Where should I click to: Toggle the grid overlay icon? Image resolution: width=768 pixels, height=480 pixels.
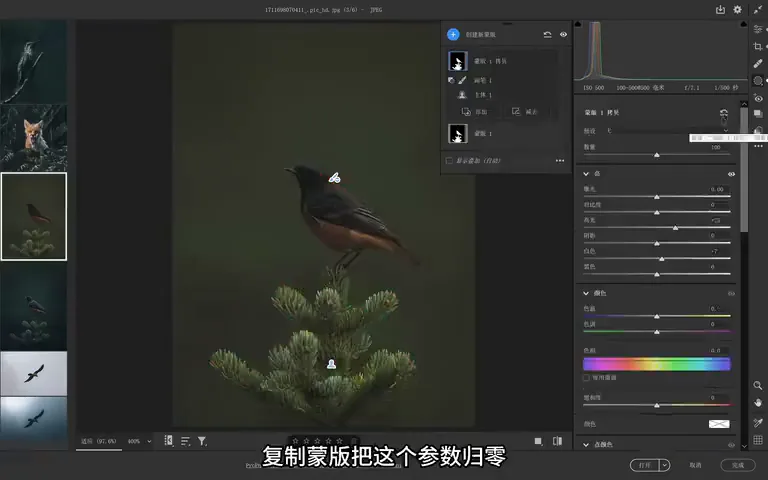[x=758, y=440]
